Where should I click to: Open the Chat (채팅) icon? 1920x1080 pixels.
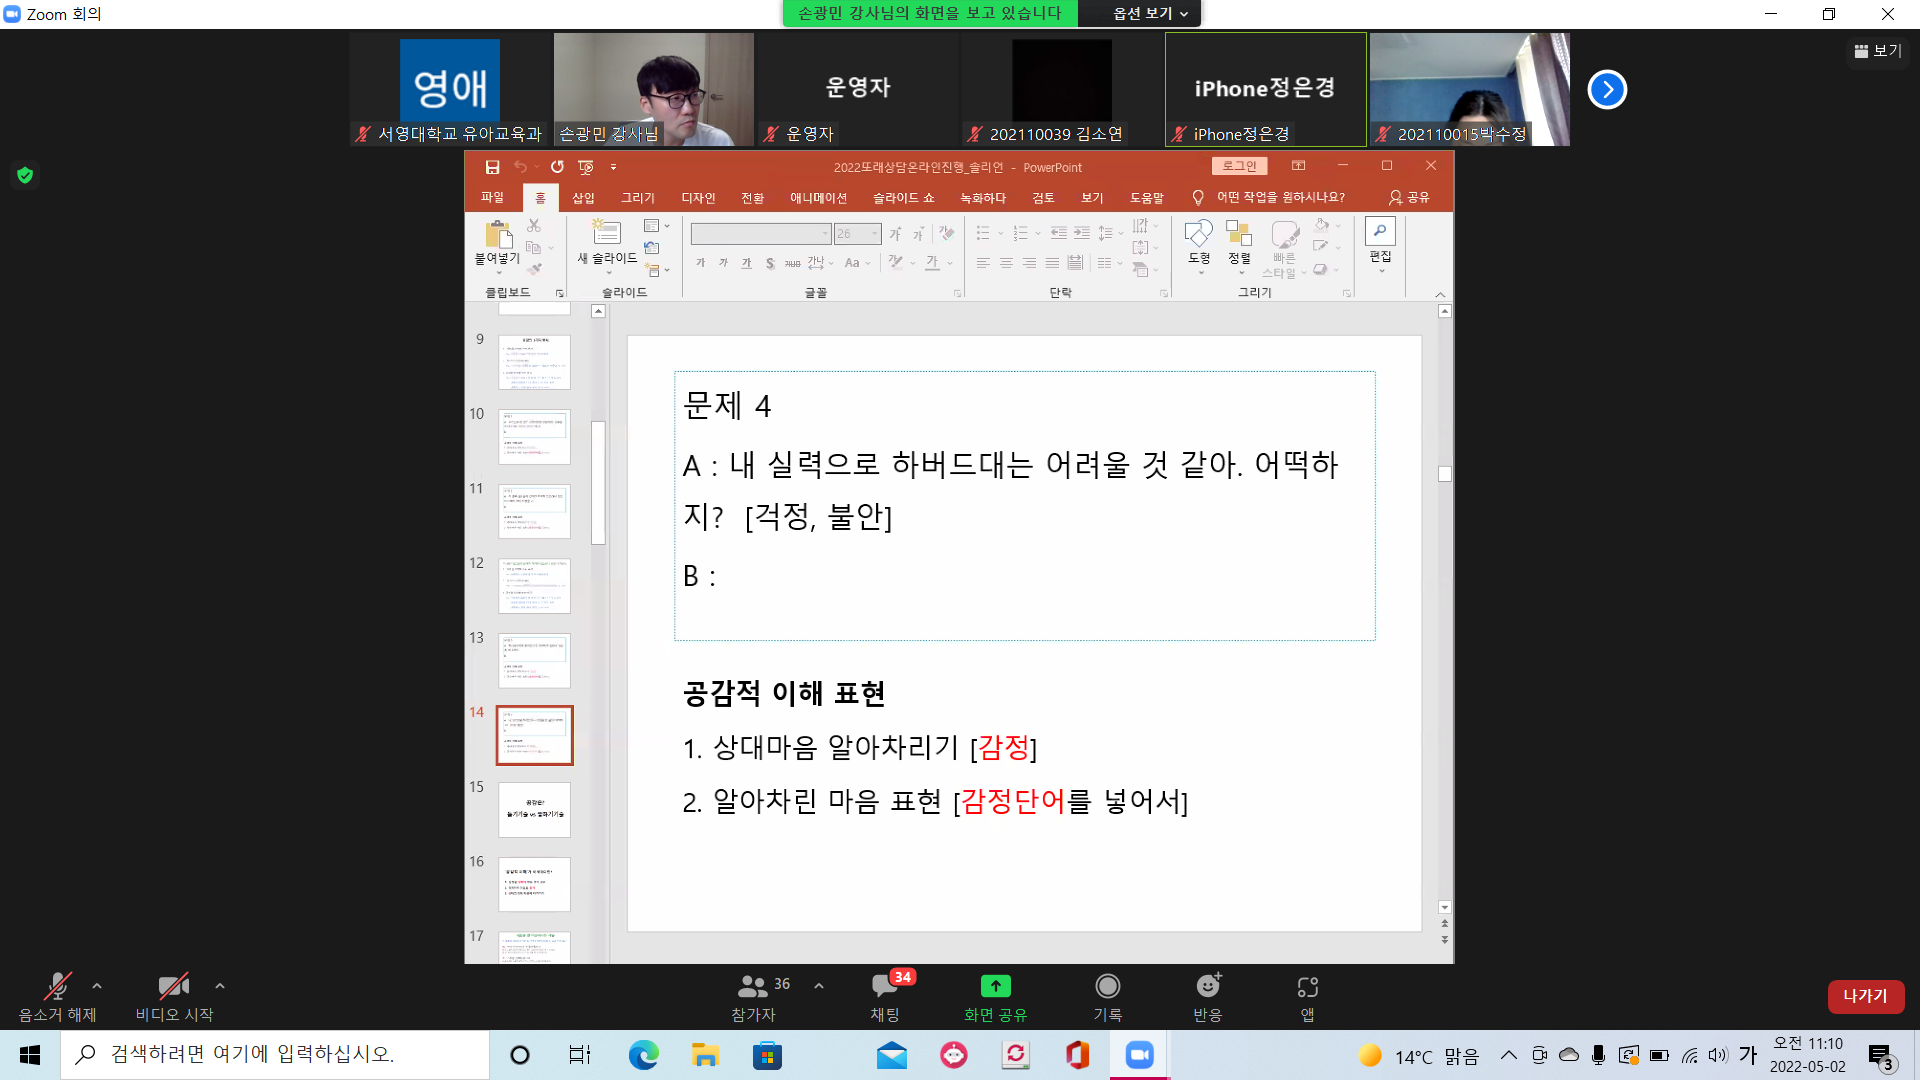click(885, 987)
